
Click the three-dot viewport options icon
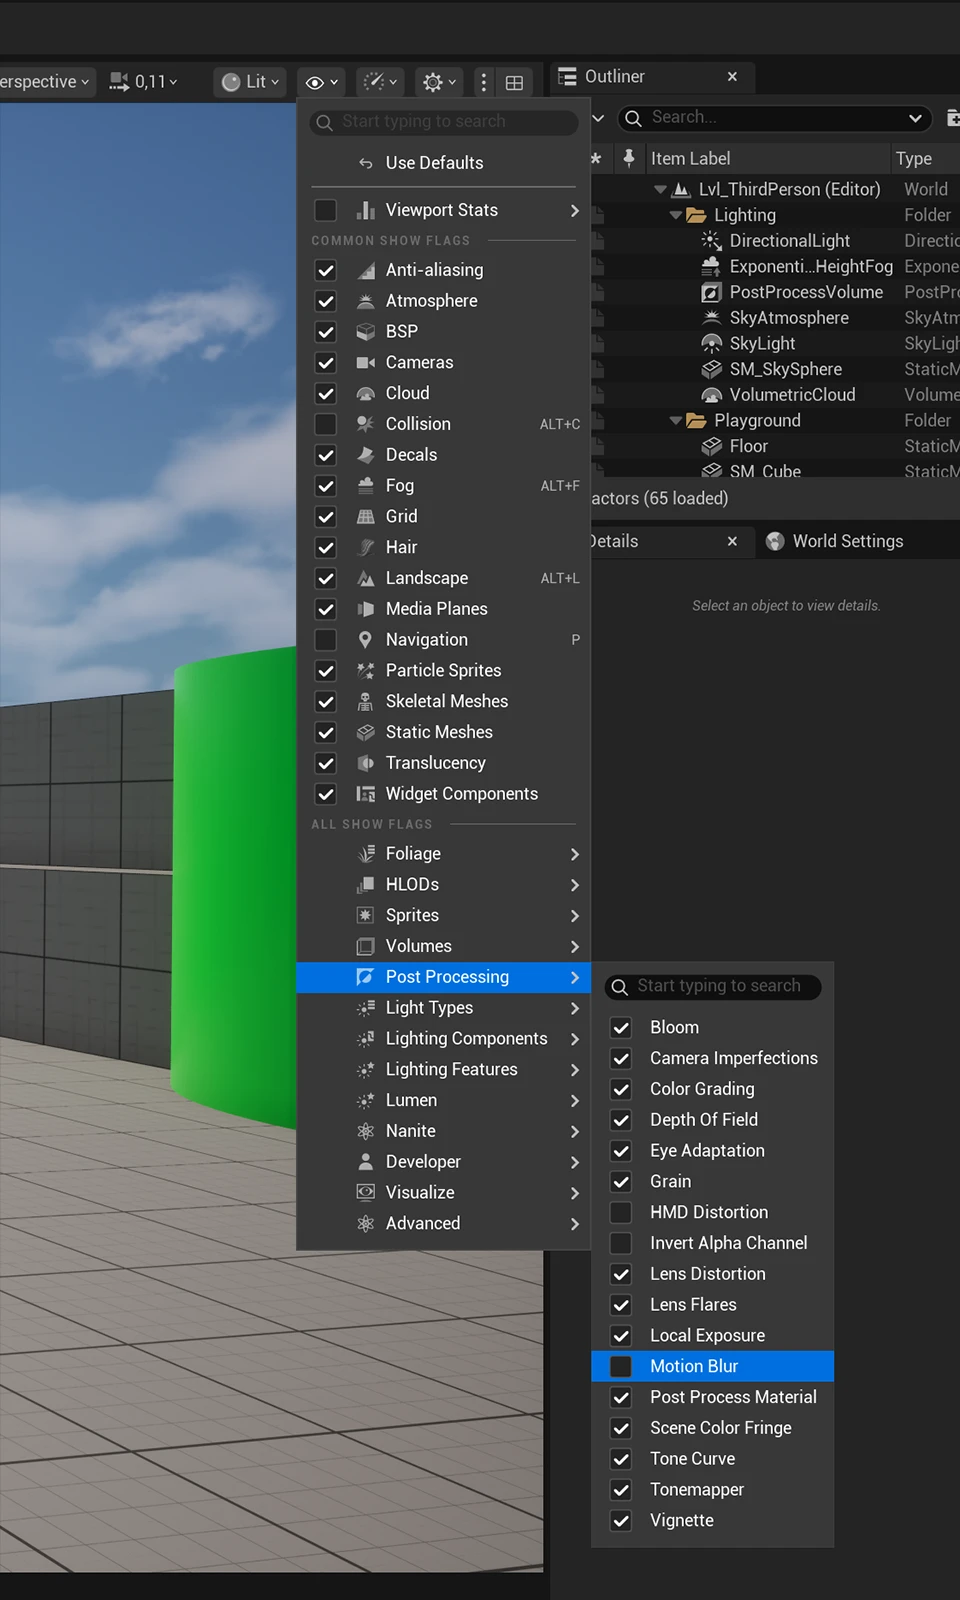tap(484, 83)
